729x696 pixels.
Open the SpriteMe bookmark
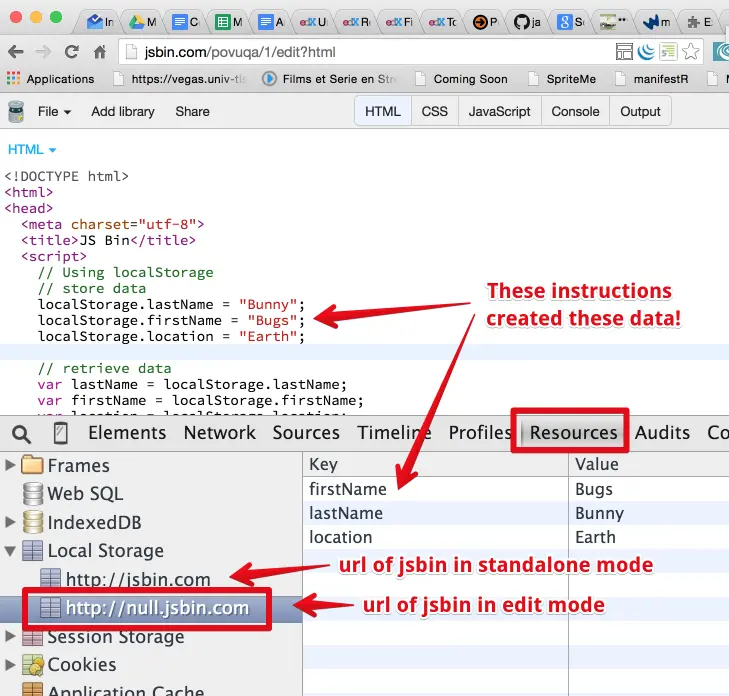563,79
